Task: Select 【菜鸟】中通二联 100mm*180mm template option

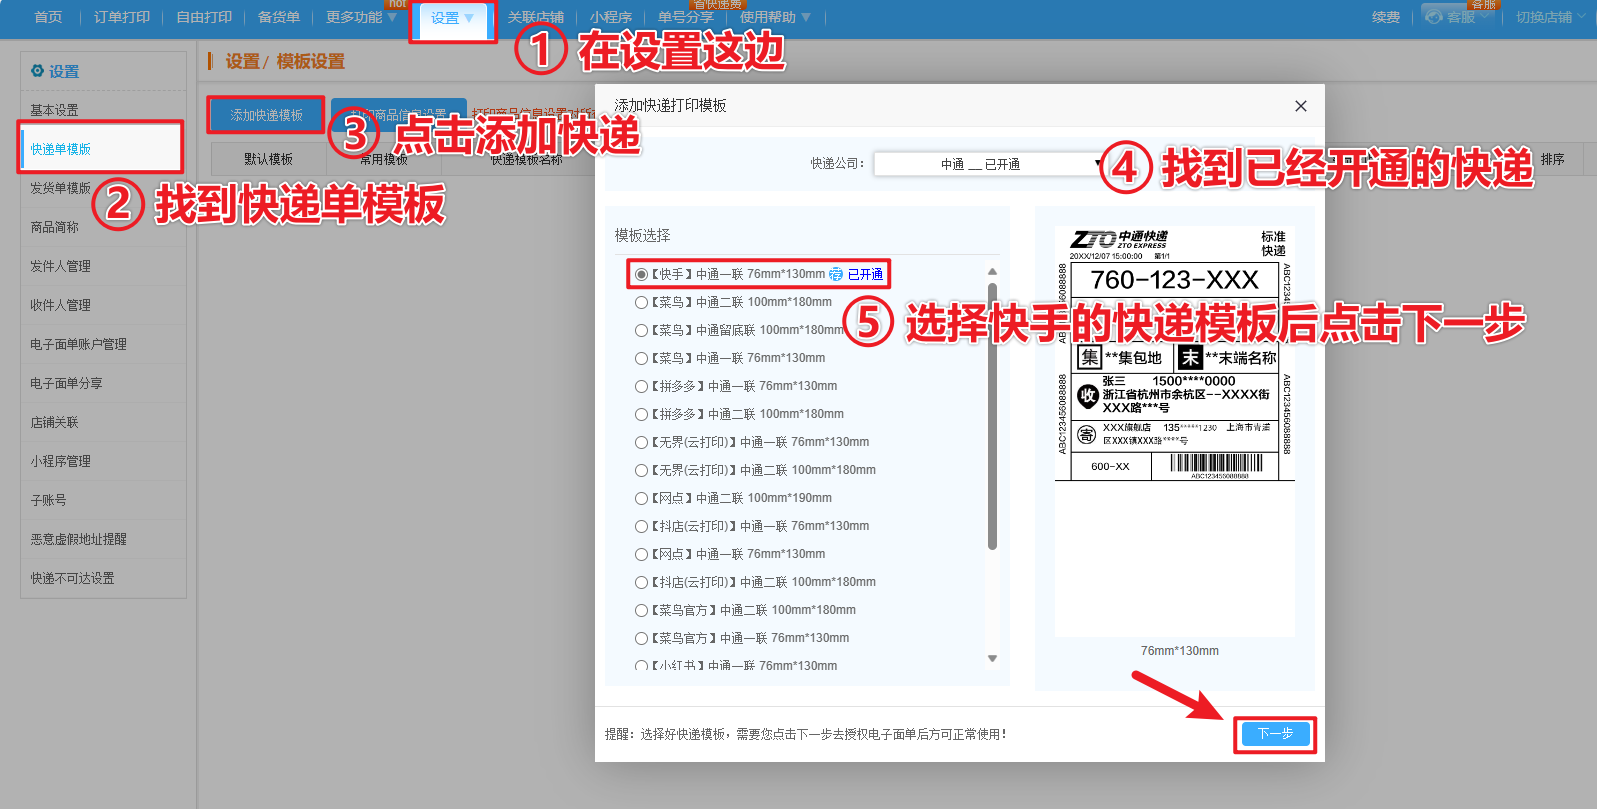Action: click(641, 302)
